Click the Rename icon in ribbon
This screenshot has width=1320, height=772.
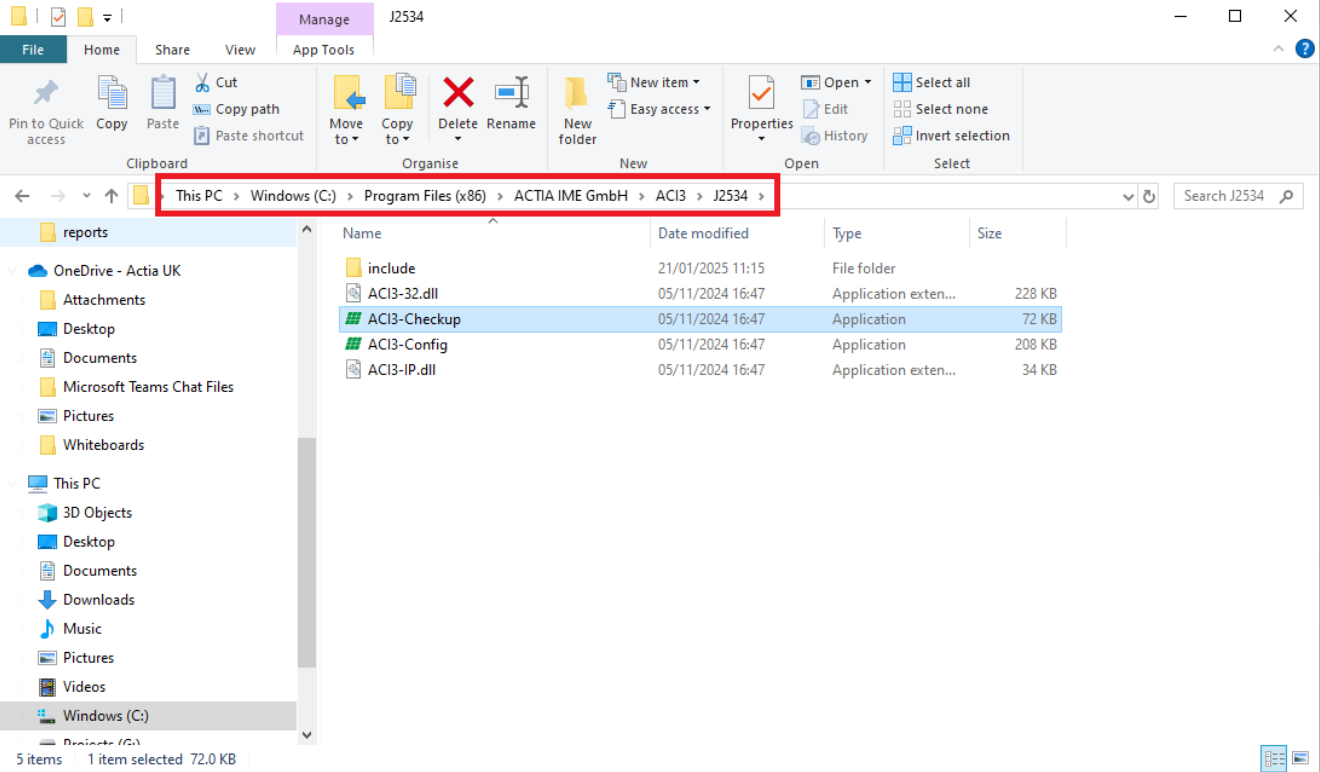[x=511, y=93]
